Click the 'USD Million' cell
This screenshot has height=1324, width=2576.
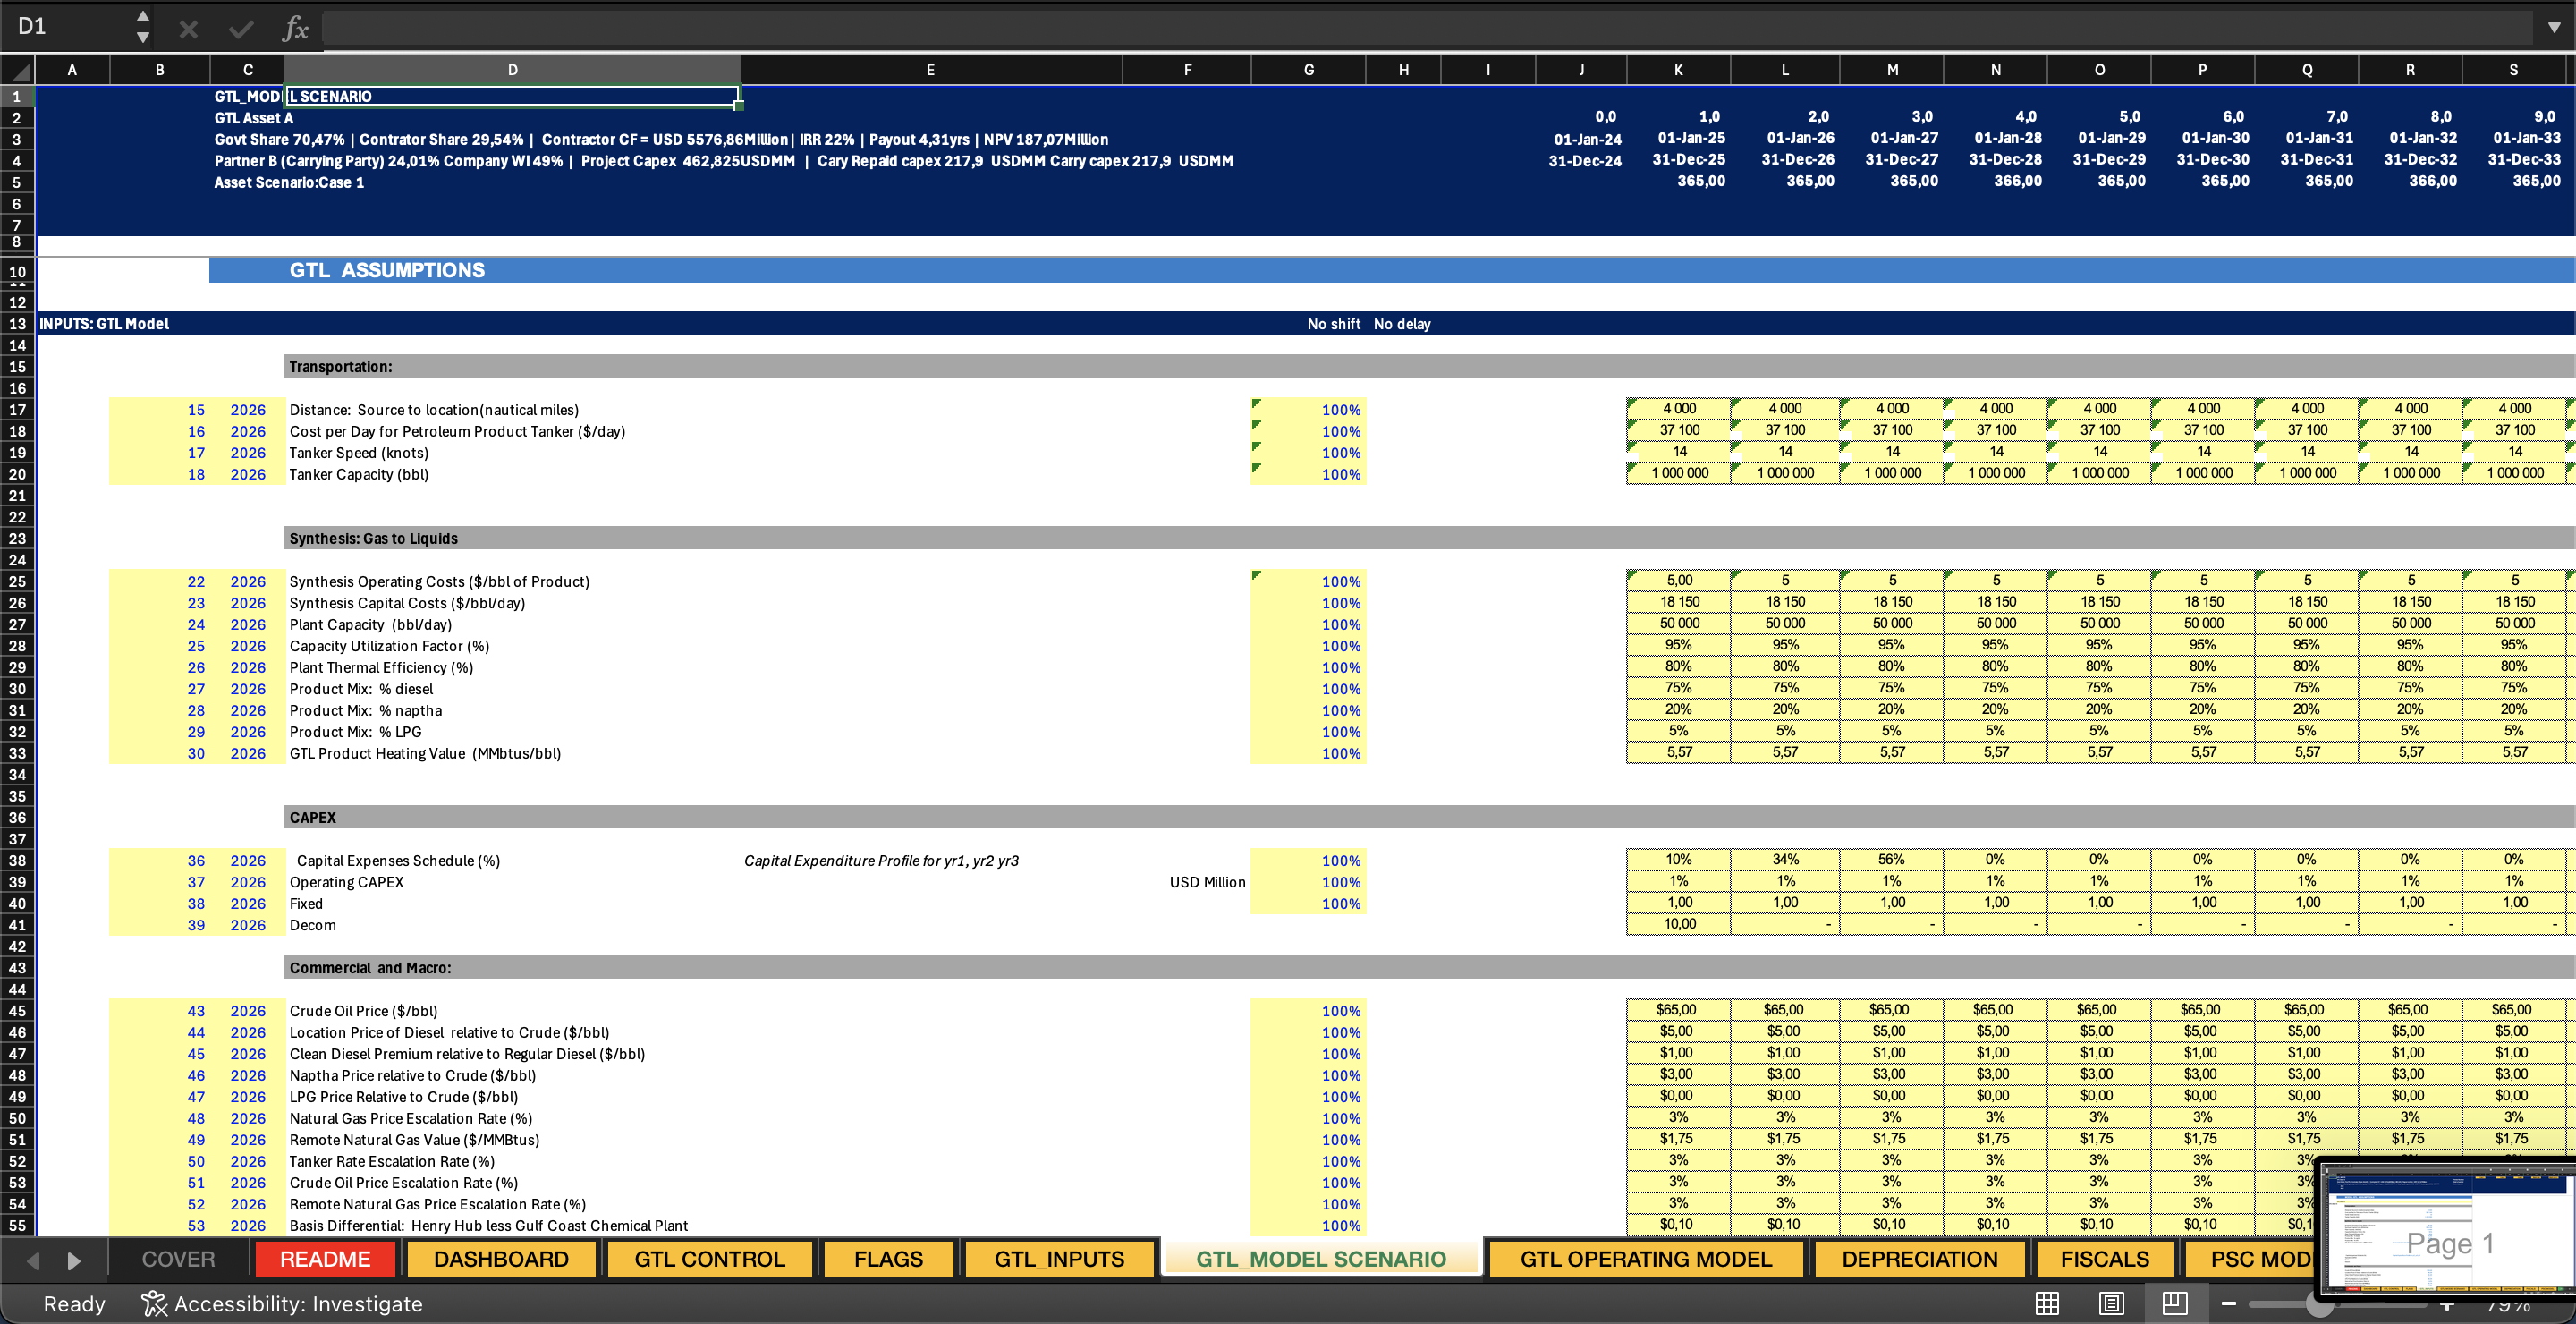[x=1207, y=882]
